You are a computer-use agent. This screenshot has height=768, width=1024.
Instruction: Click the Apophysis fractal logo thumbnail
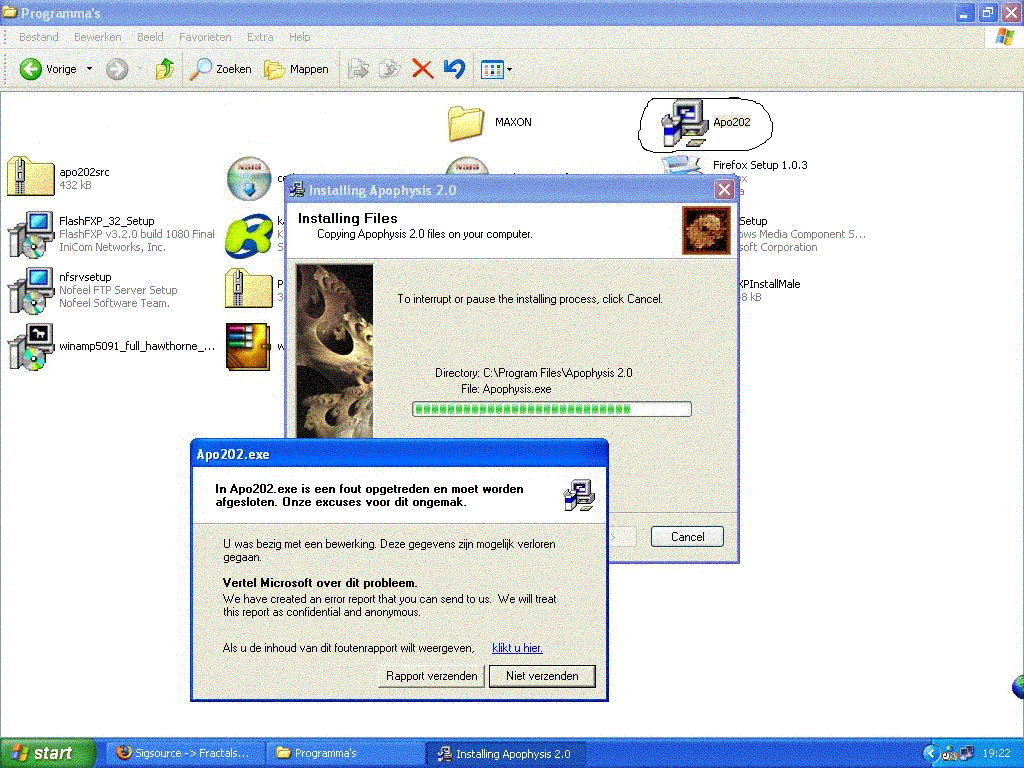[706, 230]
